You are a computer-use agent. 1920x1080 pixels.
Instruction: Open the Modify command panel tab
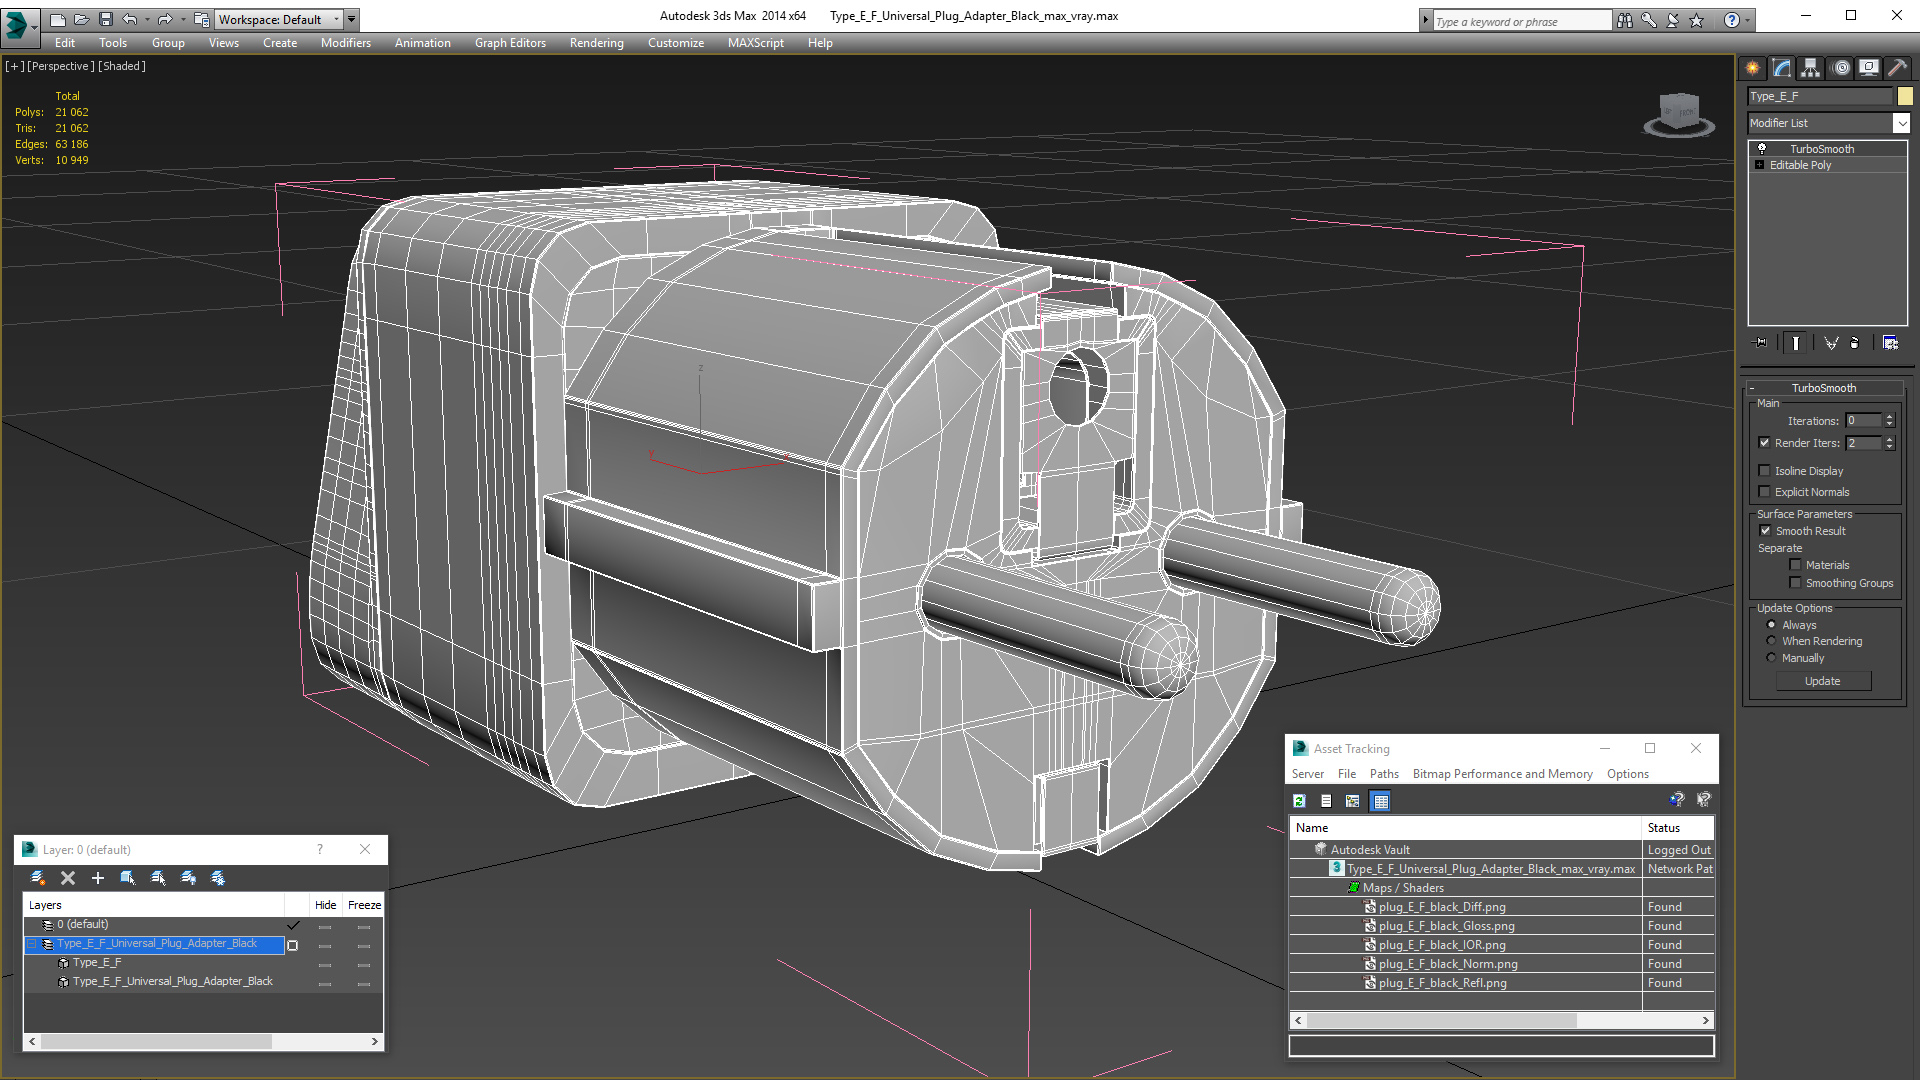tap(1782, 68)
